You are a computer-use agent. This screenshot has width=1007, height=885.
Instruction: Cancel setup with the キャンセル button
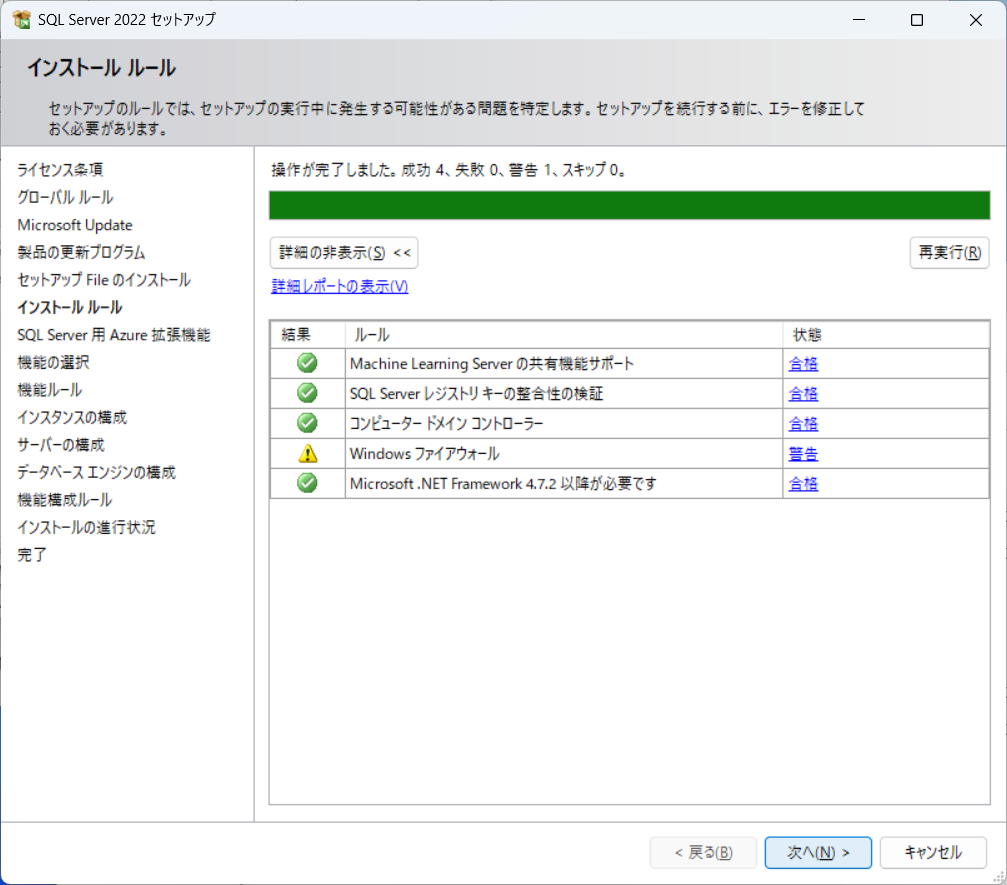tap(933, 853)
